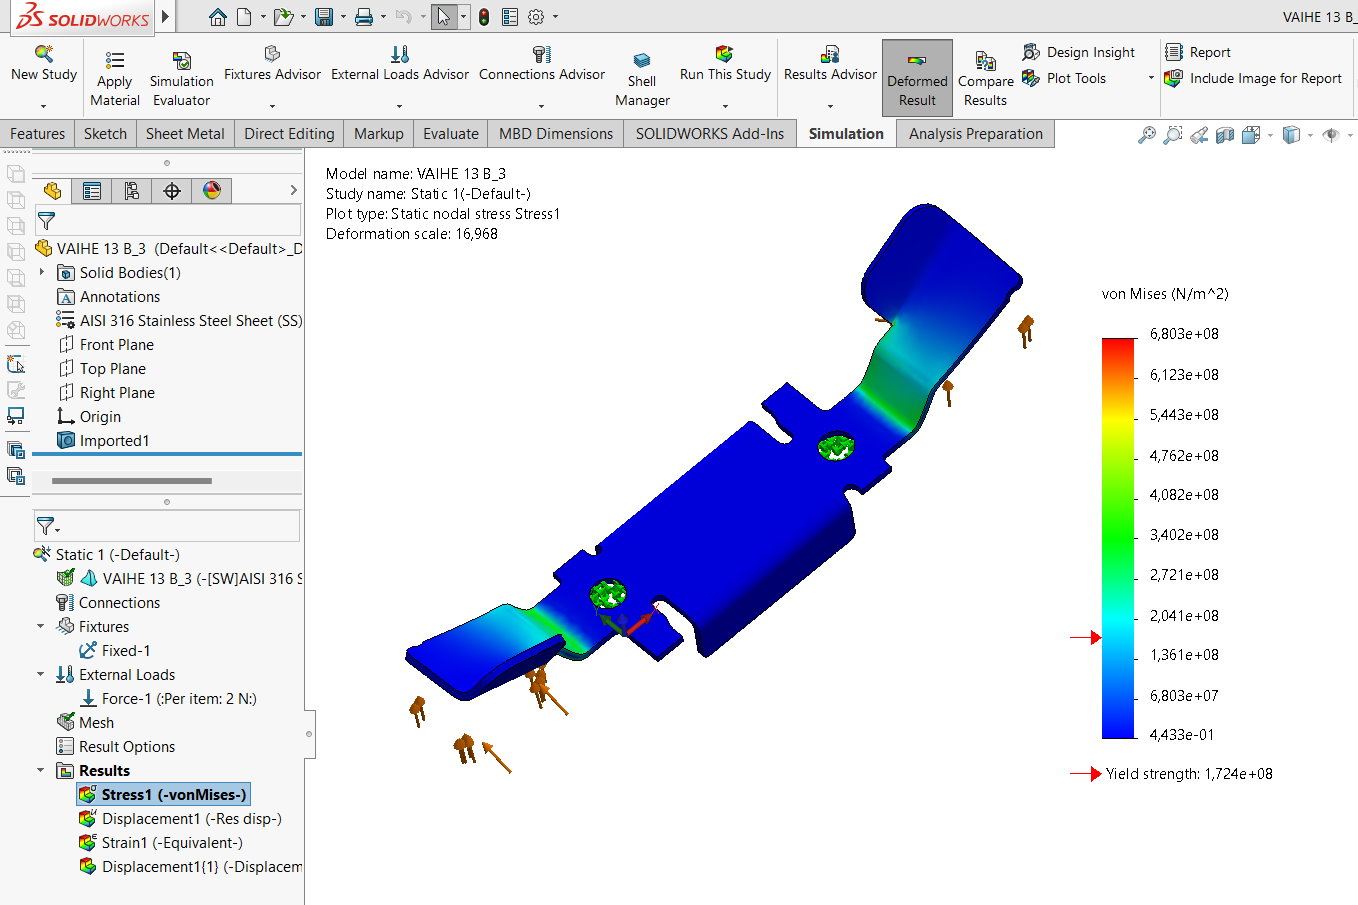Screen dimensions: 1358x905
Task: Open the Fixtures Advisor dropdown arrow
Action: coord(272,105)
